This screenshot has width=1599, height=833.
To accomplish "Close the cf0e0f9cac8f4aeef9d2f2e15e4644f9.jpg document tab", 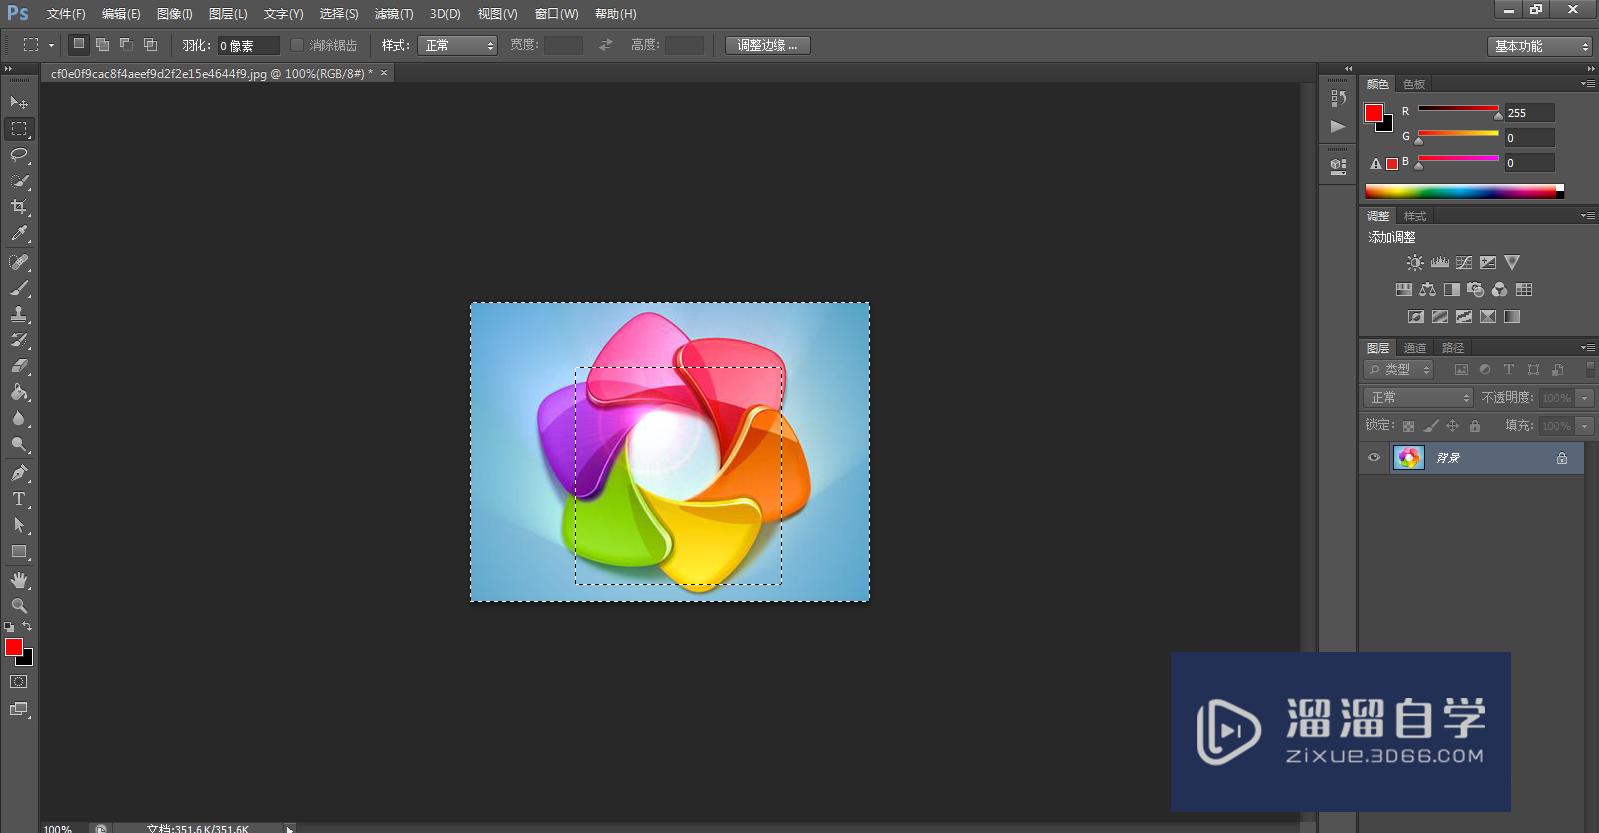I will coord(384,73).
